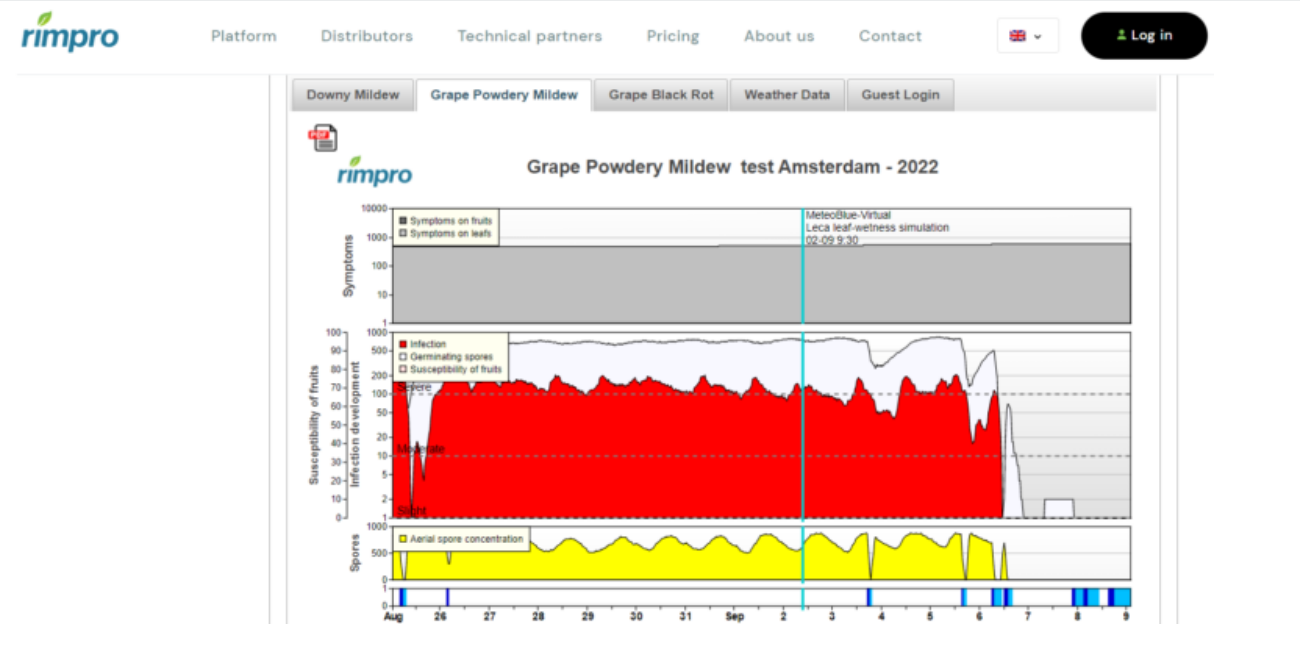Screen dimensions: 1300x660
Task: Switch to the Grape Black Rot tab
Action: coord(661,95)
